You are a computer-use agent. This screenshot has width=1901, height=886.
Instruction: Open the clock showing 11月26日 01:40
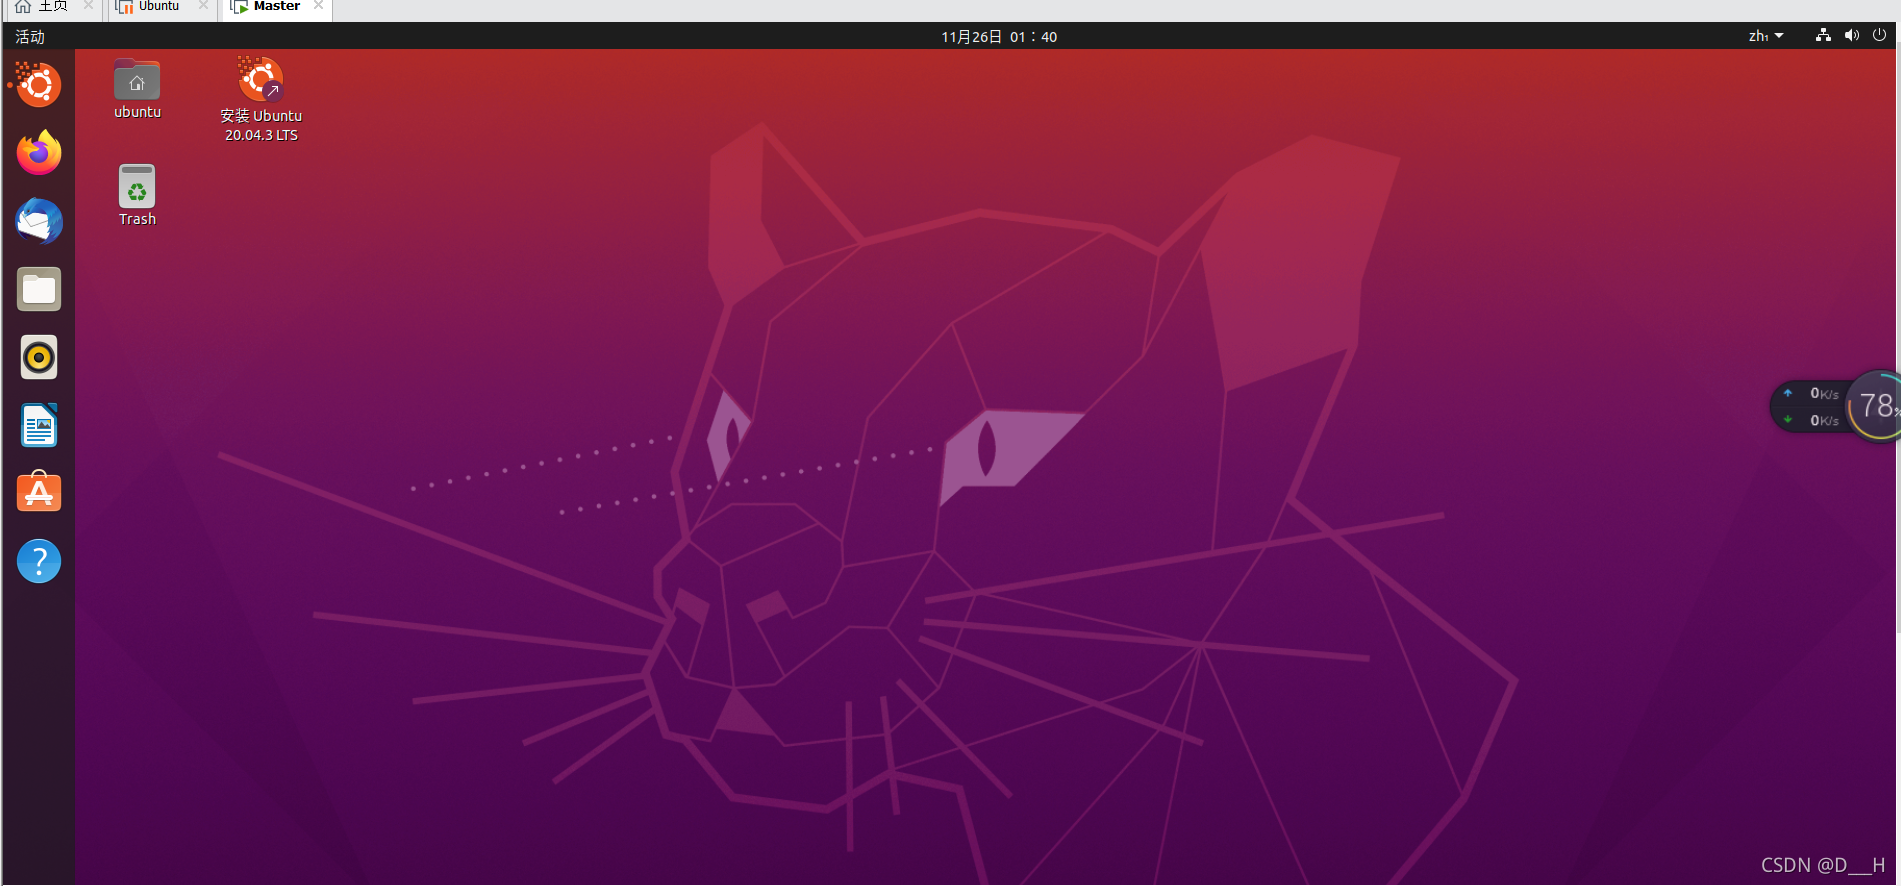pyautogui.click(x=999, y=36)
